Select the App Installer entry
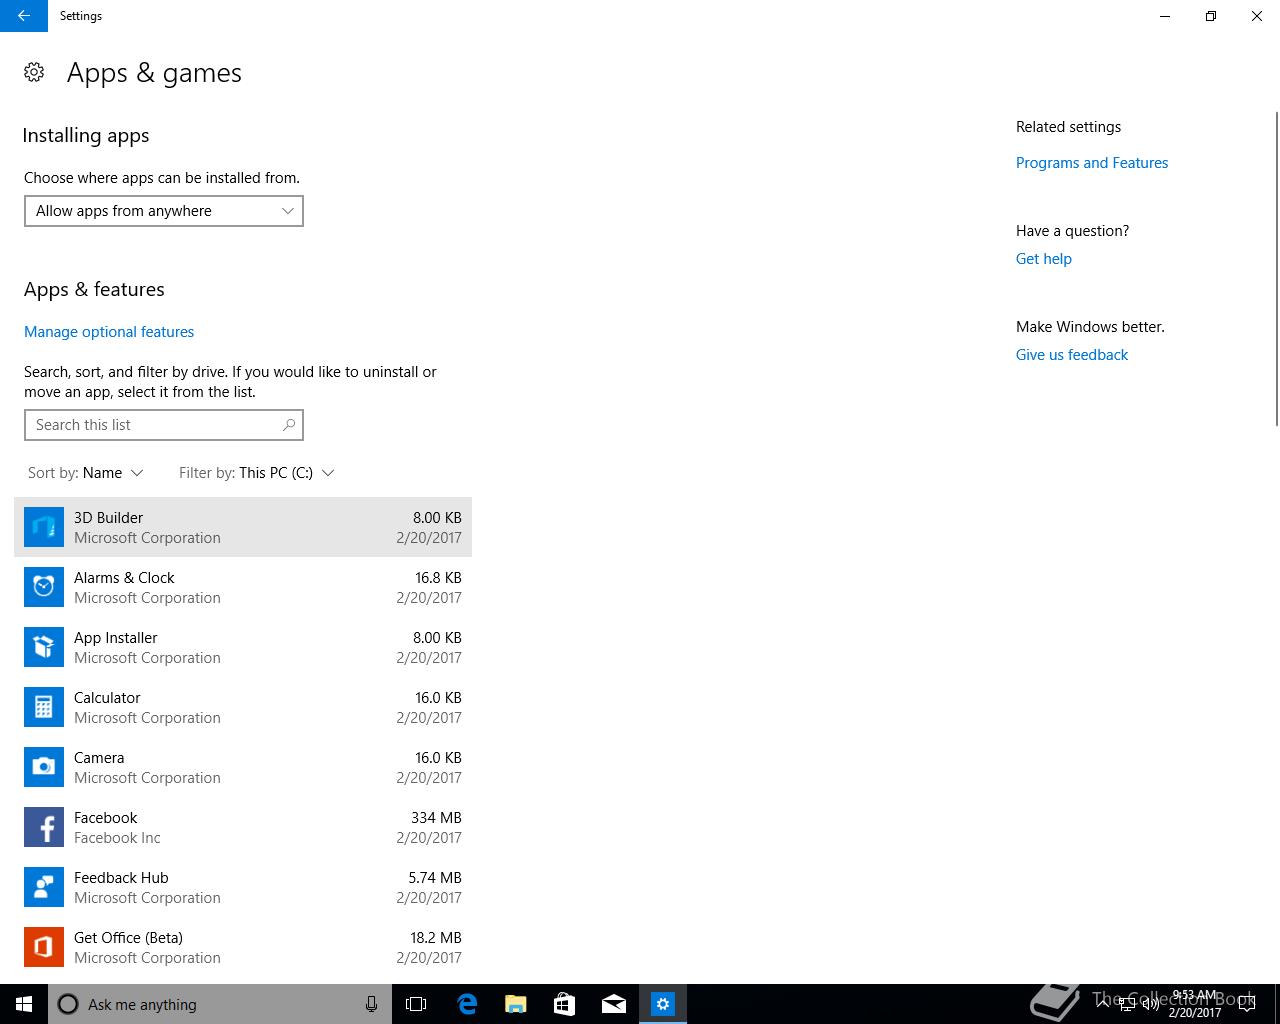This screenshot has height=1024, width=1280. click(x=243, y=647)
